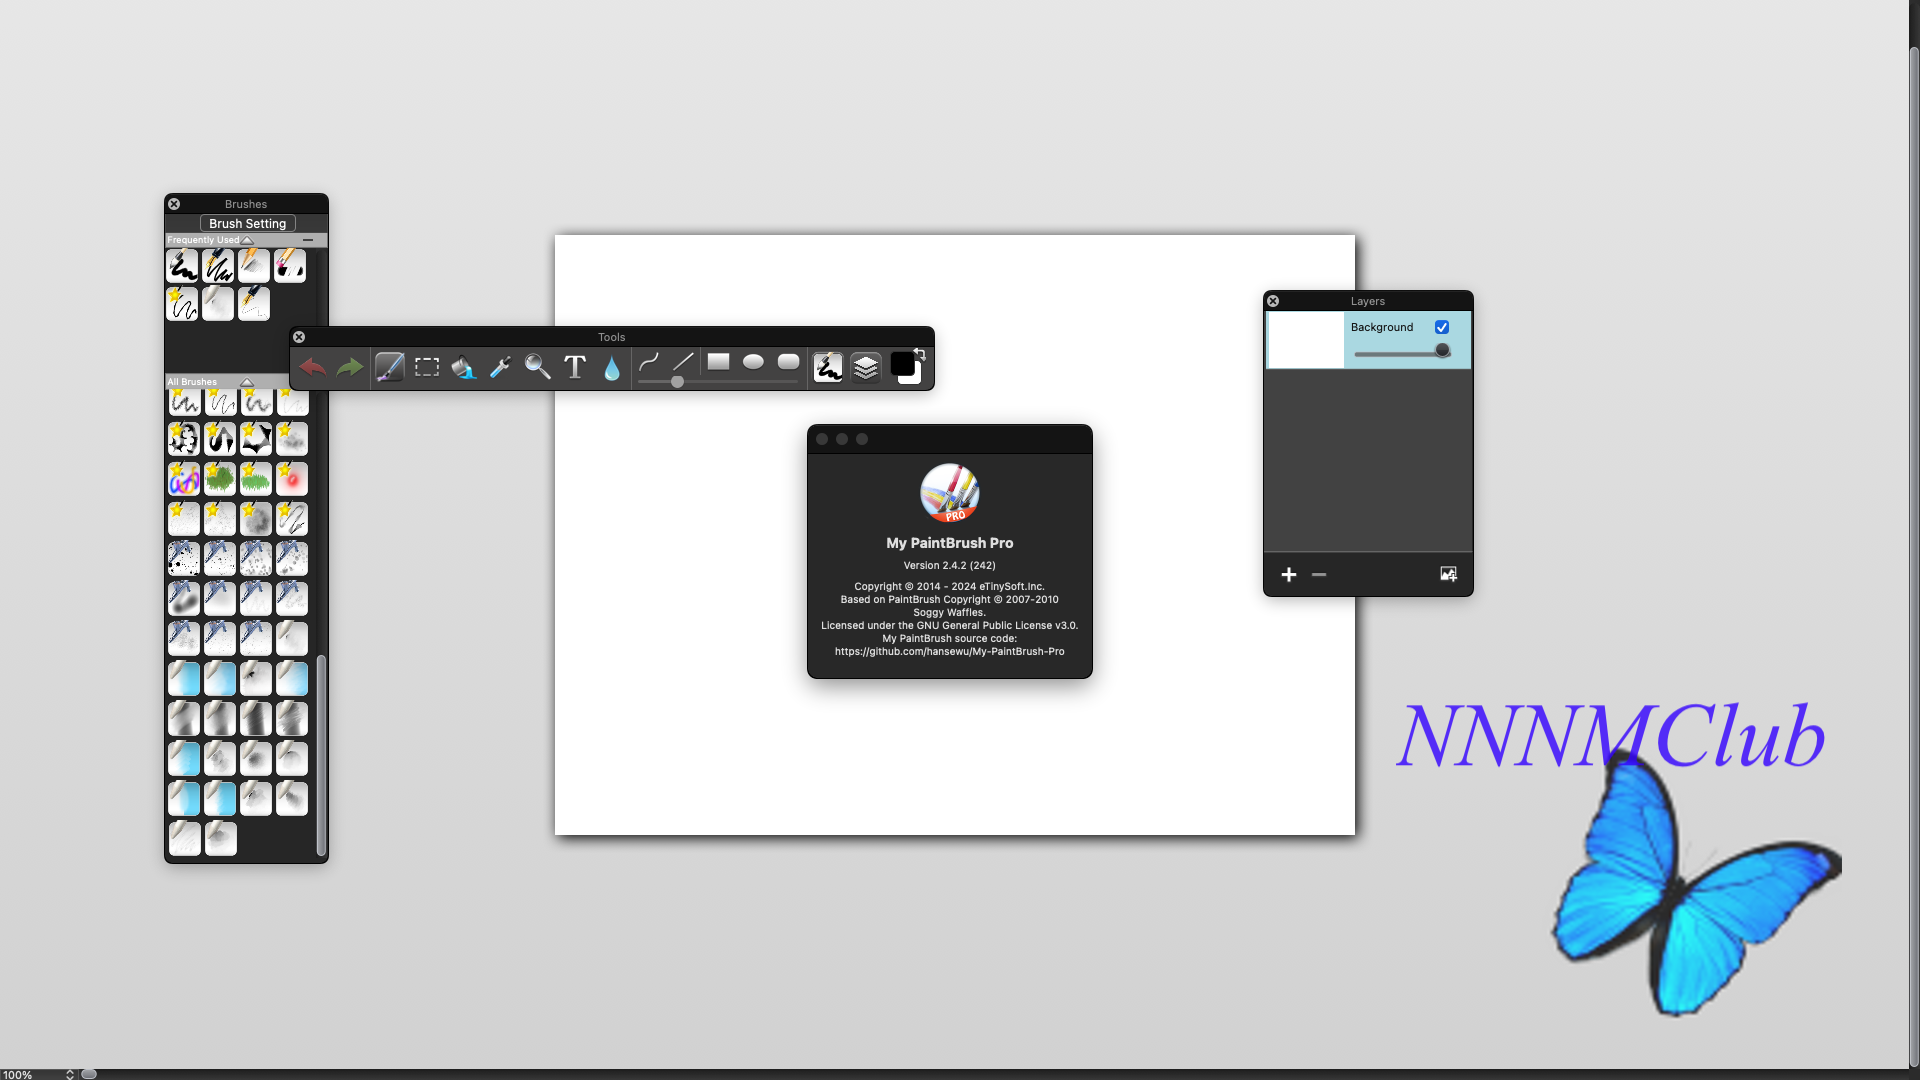The width and height of the screenshot is (1920, 1080).
Task: Select the rectangular selection tool
Action: [427, 367]
